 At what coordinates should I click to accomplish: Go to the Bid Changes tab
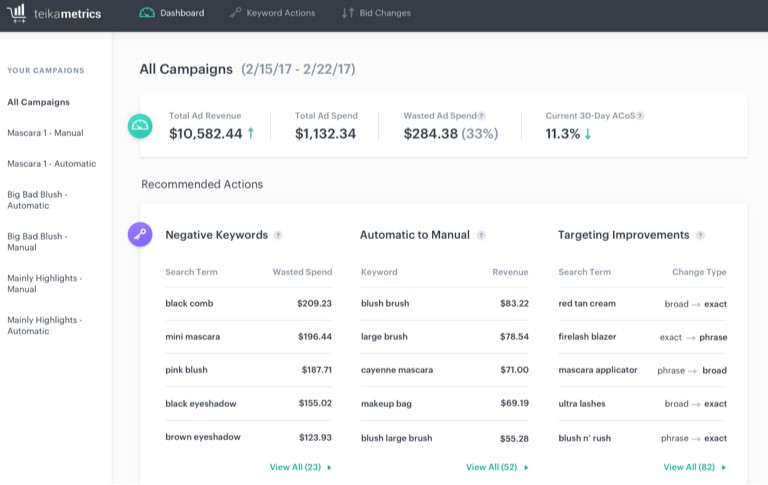point(376,13)
